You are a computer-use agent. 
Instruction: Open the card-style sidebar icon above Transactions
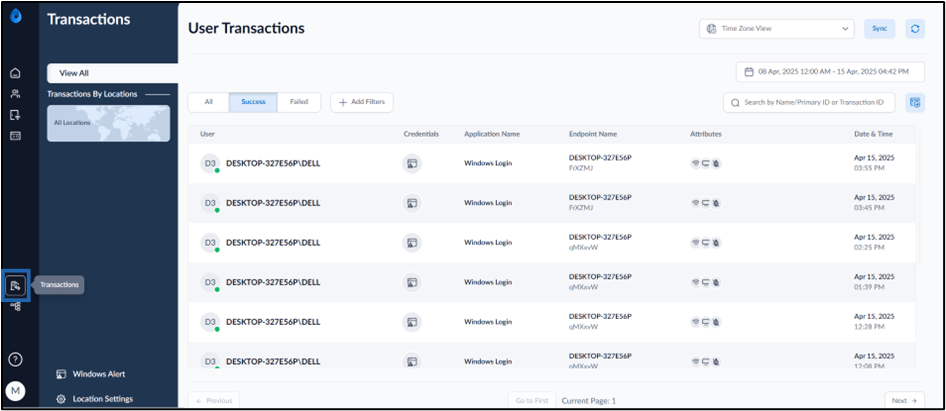pos(16,136)
